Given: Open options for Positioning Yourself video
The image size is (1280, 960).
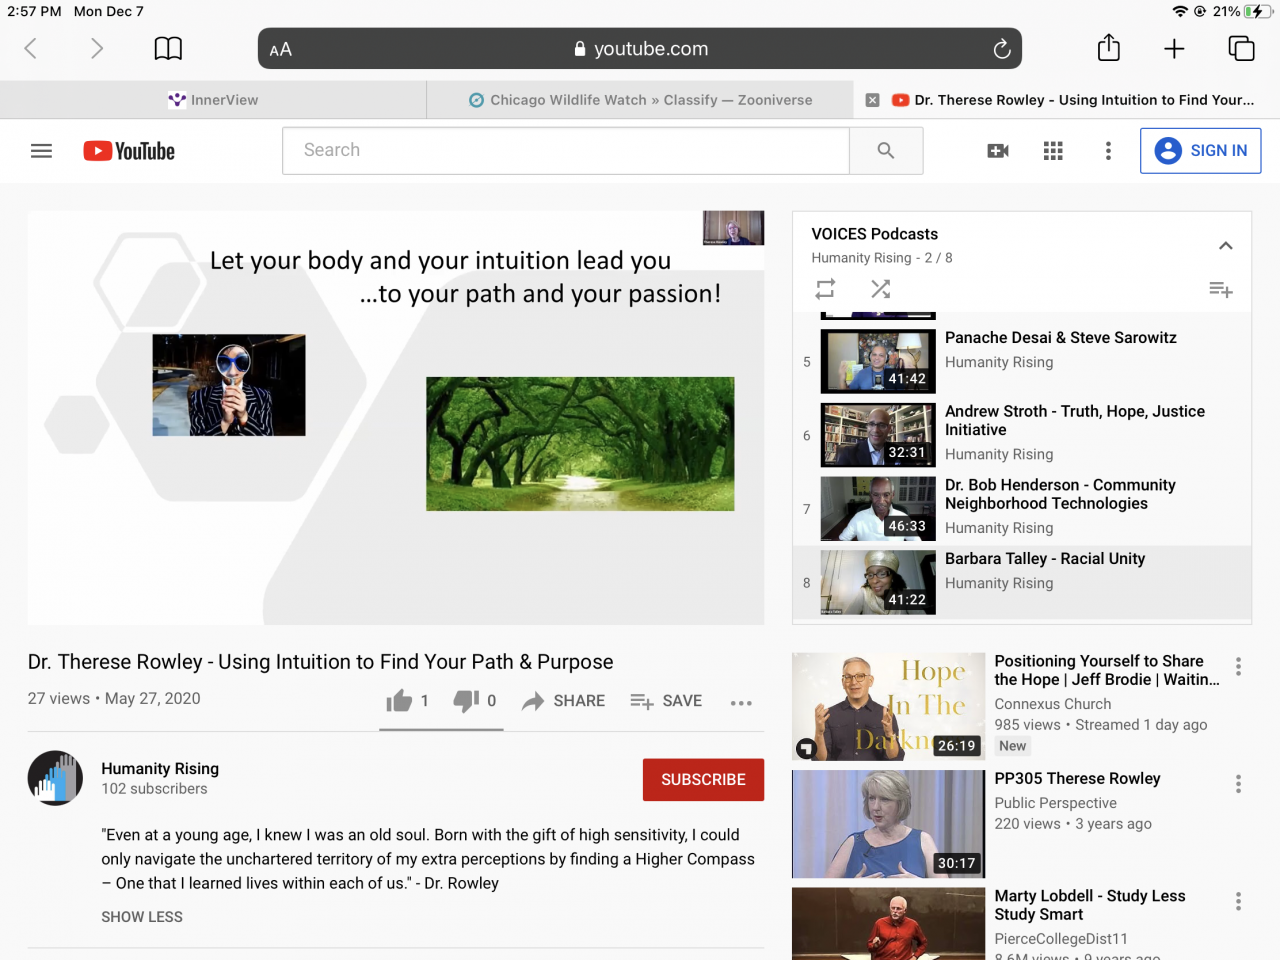Looking at the screenshot, I should (x=1238, y=667).
